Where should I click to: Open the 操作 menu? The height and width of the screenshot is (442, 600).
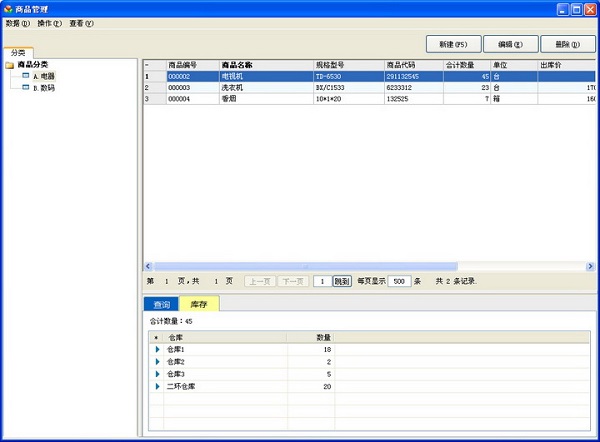click(49, 23)
